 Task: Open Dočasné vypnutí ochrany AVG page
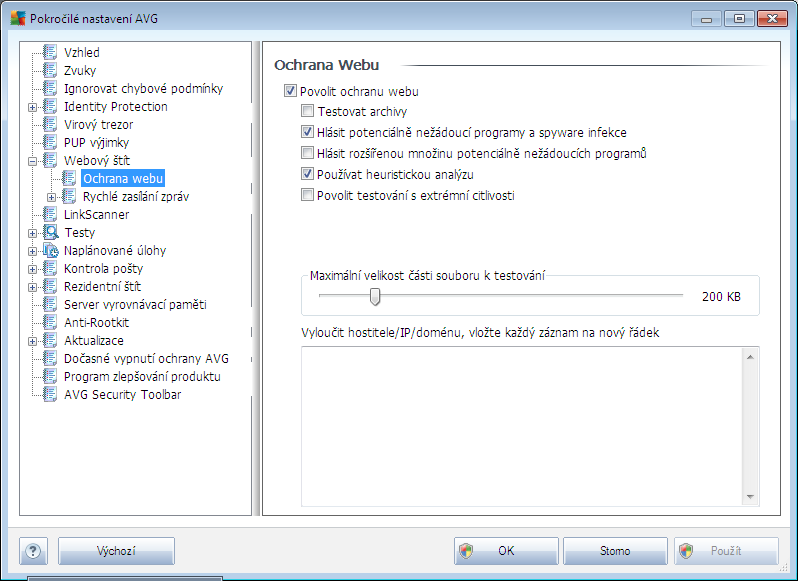click(146, 359)
